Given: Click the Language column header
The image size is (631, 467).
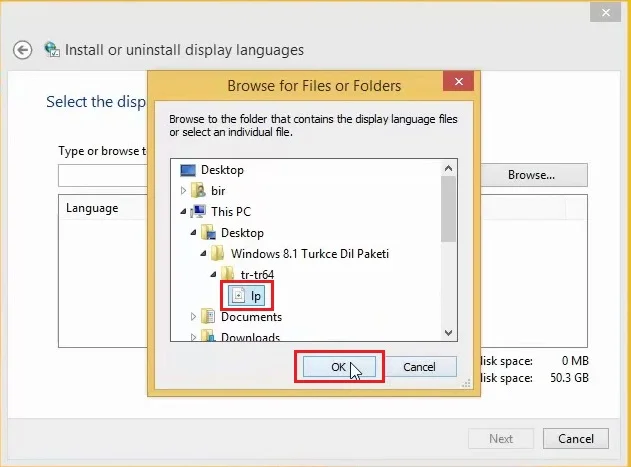Looking at the screenshot, I should (x=92, y=208).
